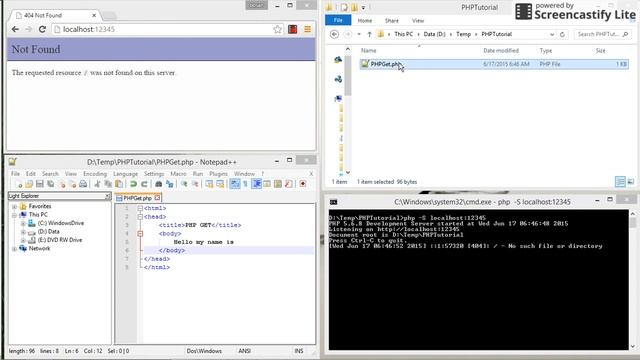Click the Zoom In icon in Notepad++
Screen dimensions: 640x360
point(184,184)
